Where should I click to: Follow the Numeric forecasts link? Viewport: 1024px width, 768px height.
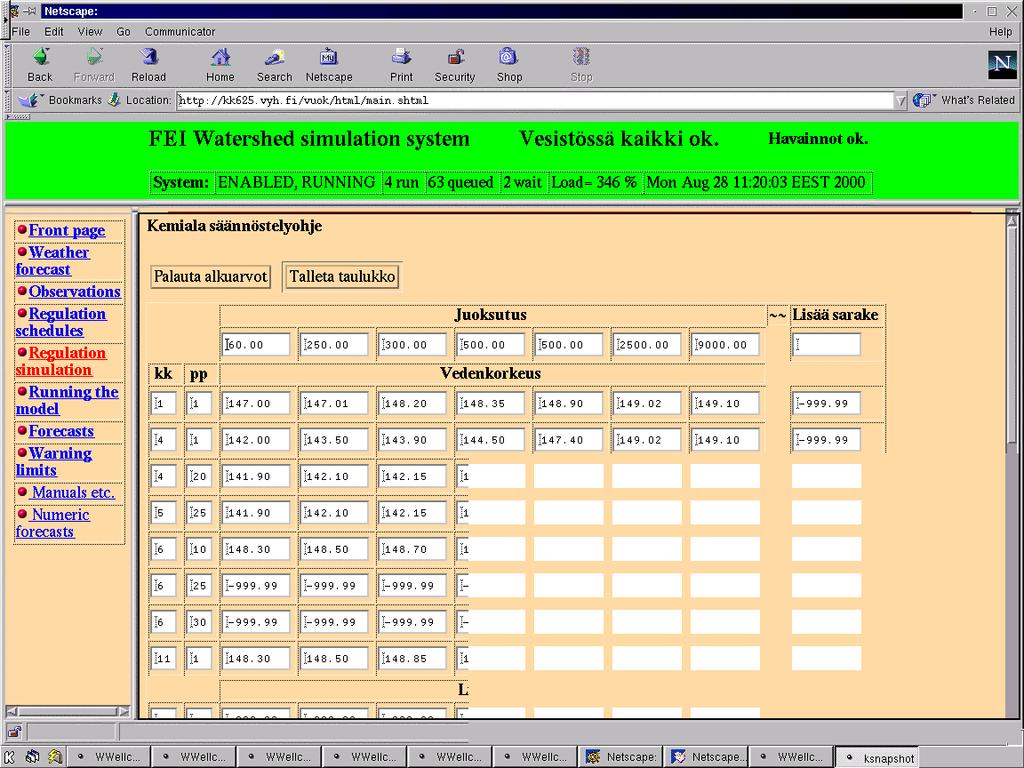[52, 523]
